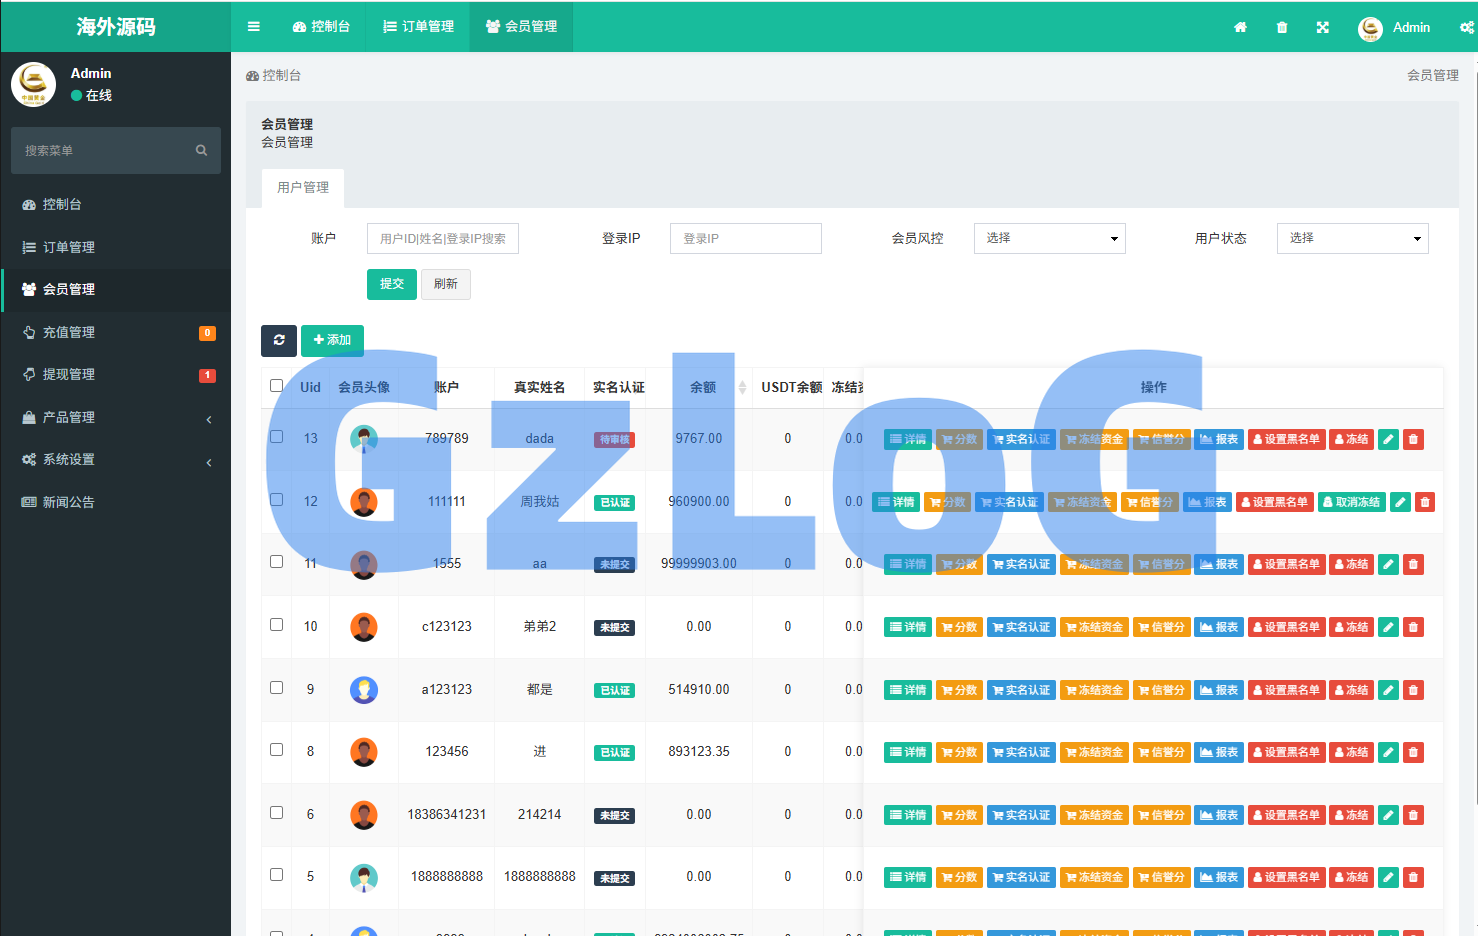Click the 刷新 button
Screen dimensions: 1478x936
coord(446,284)
